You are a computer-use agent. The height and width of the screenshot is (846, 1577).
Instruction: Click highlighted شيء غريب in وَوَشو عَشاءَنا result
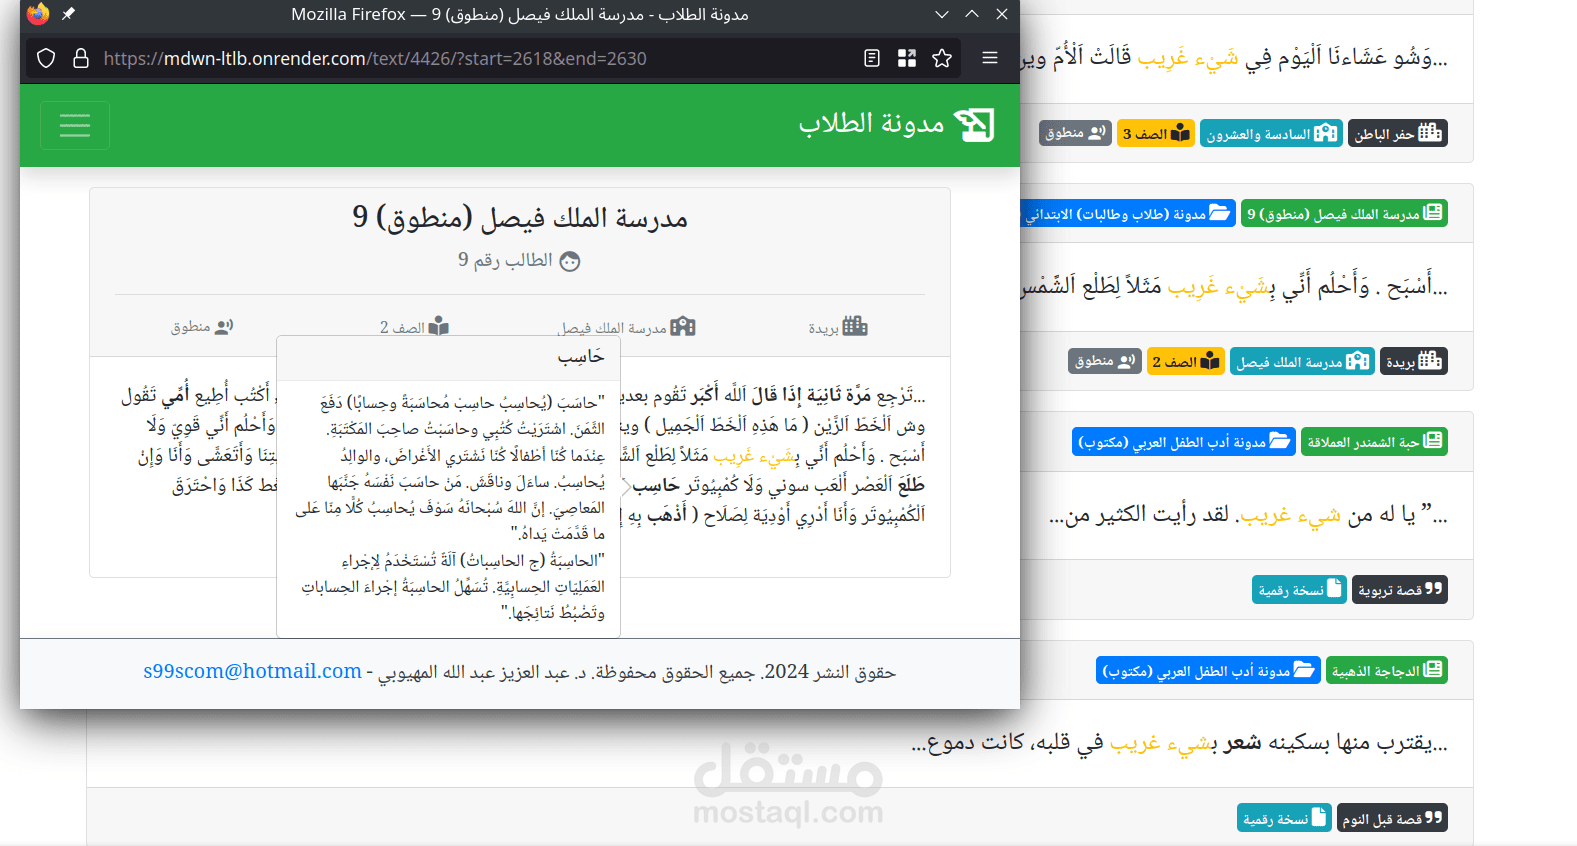[1189, 58]
